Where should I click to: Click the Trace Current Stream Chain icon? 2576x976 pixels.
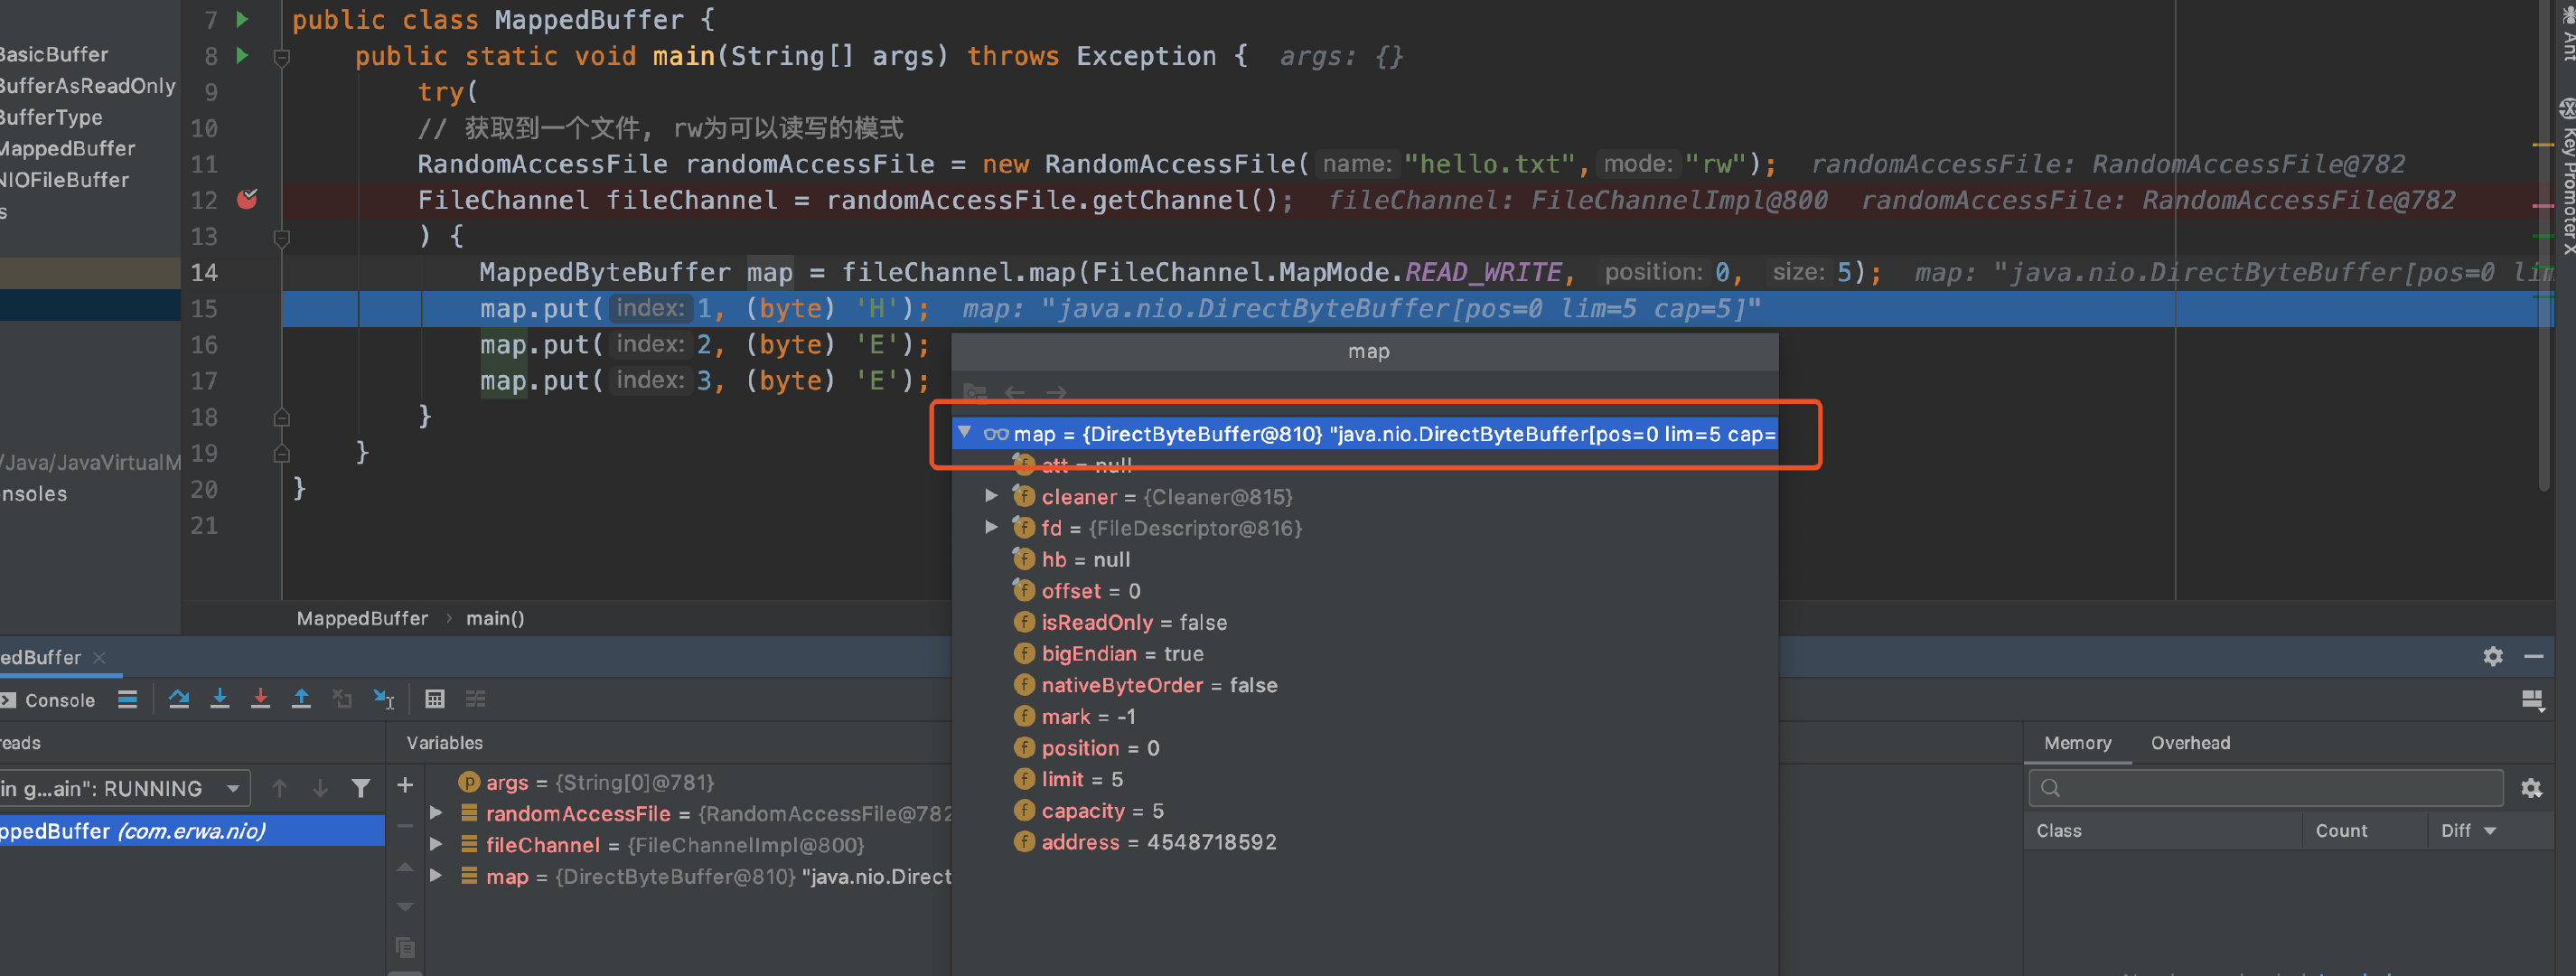pos(475,699)
